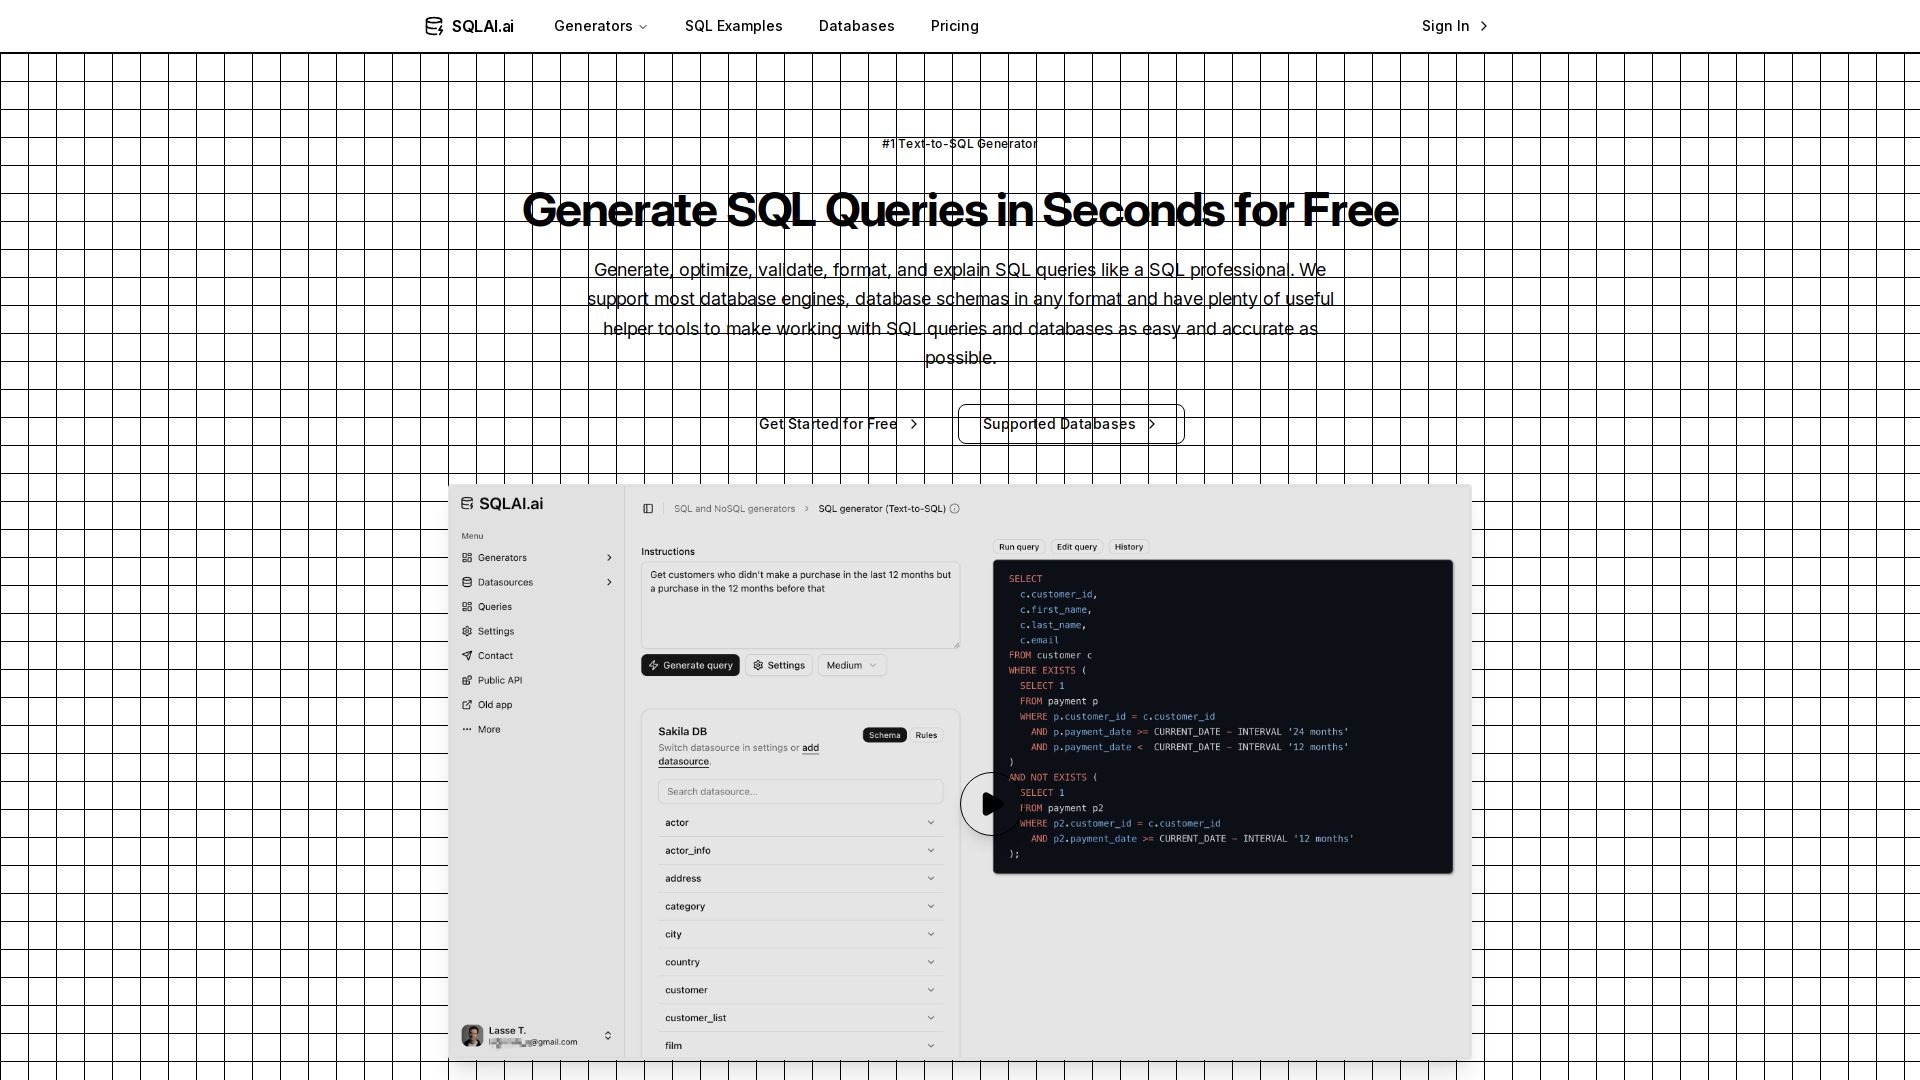Switch to Schema toggle in Sakila DB
This screenshot has height=1080, width=1920.
884,735
